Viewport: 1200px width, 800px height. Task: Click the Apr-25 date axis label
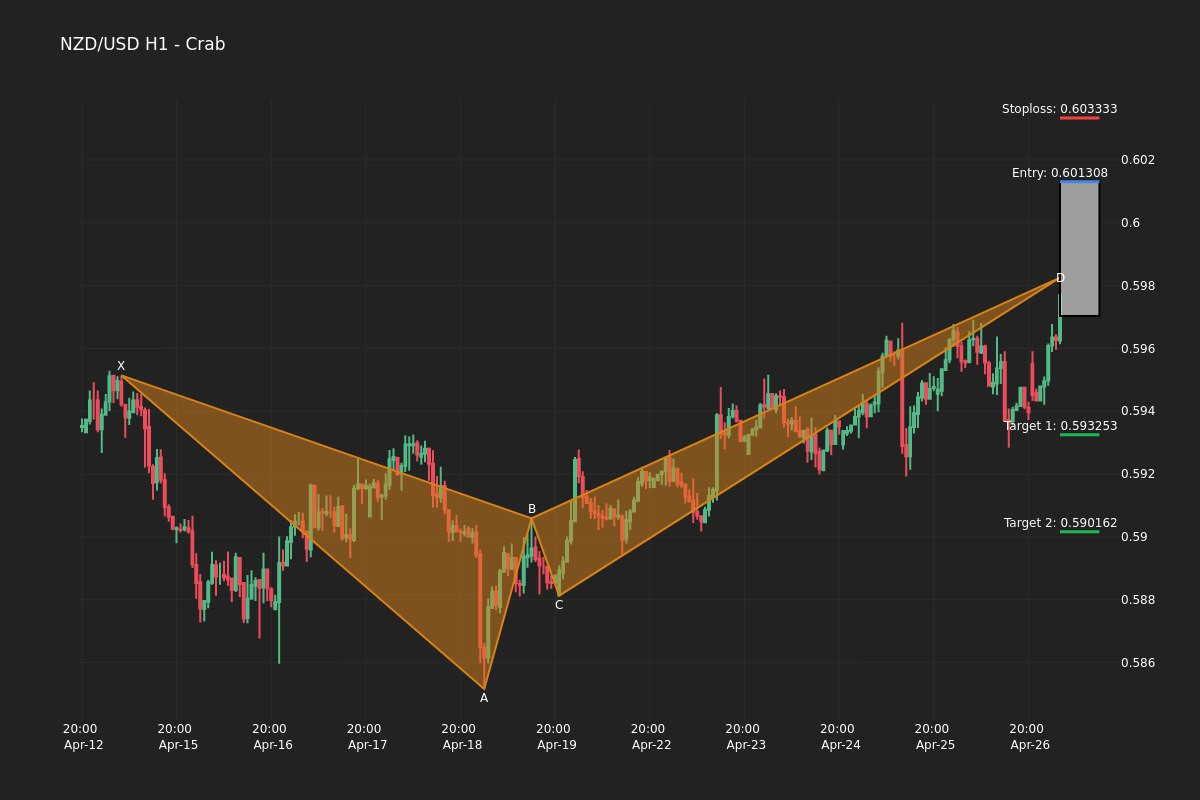tap(935, 745)
